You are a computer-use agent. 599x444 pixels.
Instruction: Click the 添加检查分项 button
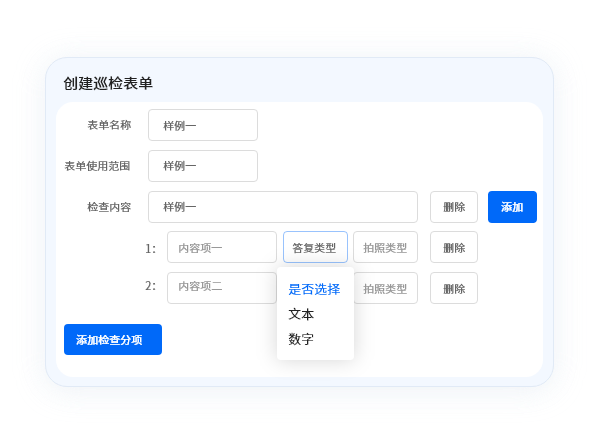pyautogui.click(x=113, y=339)
